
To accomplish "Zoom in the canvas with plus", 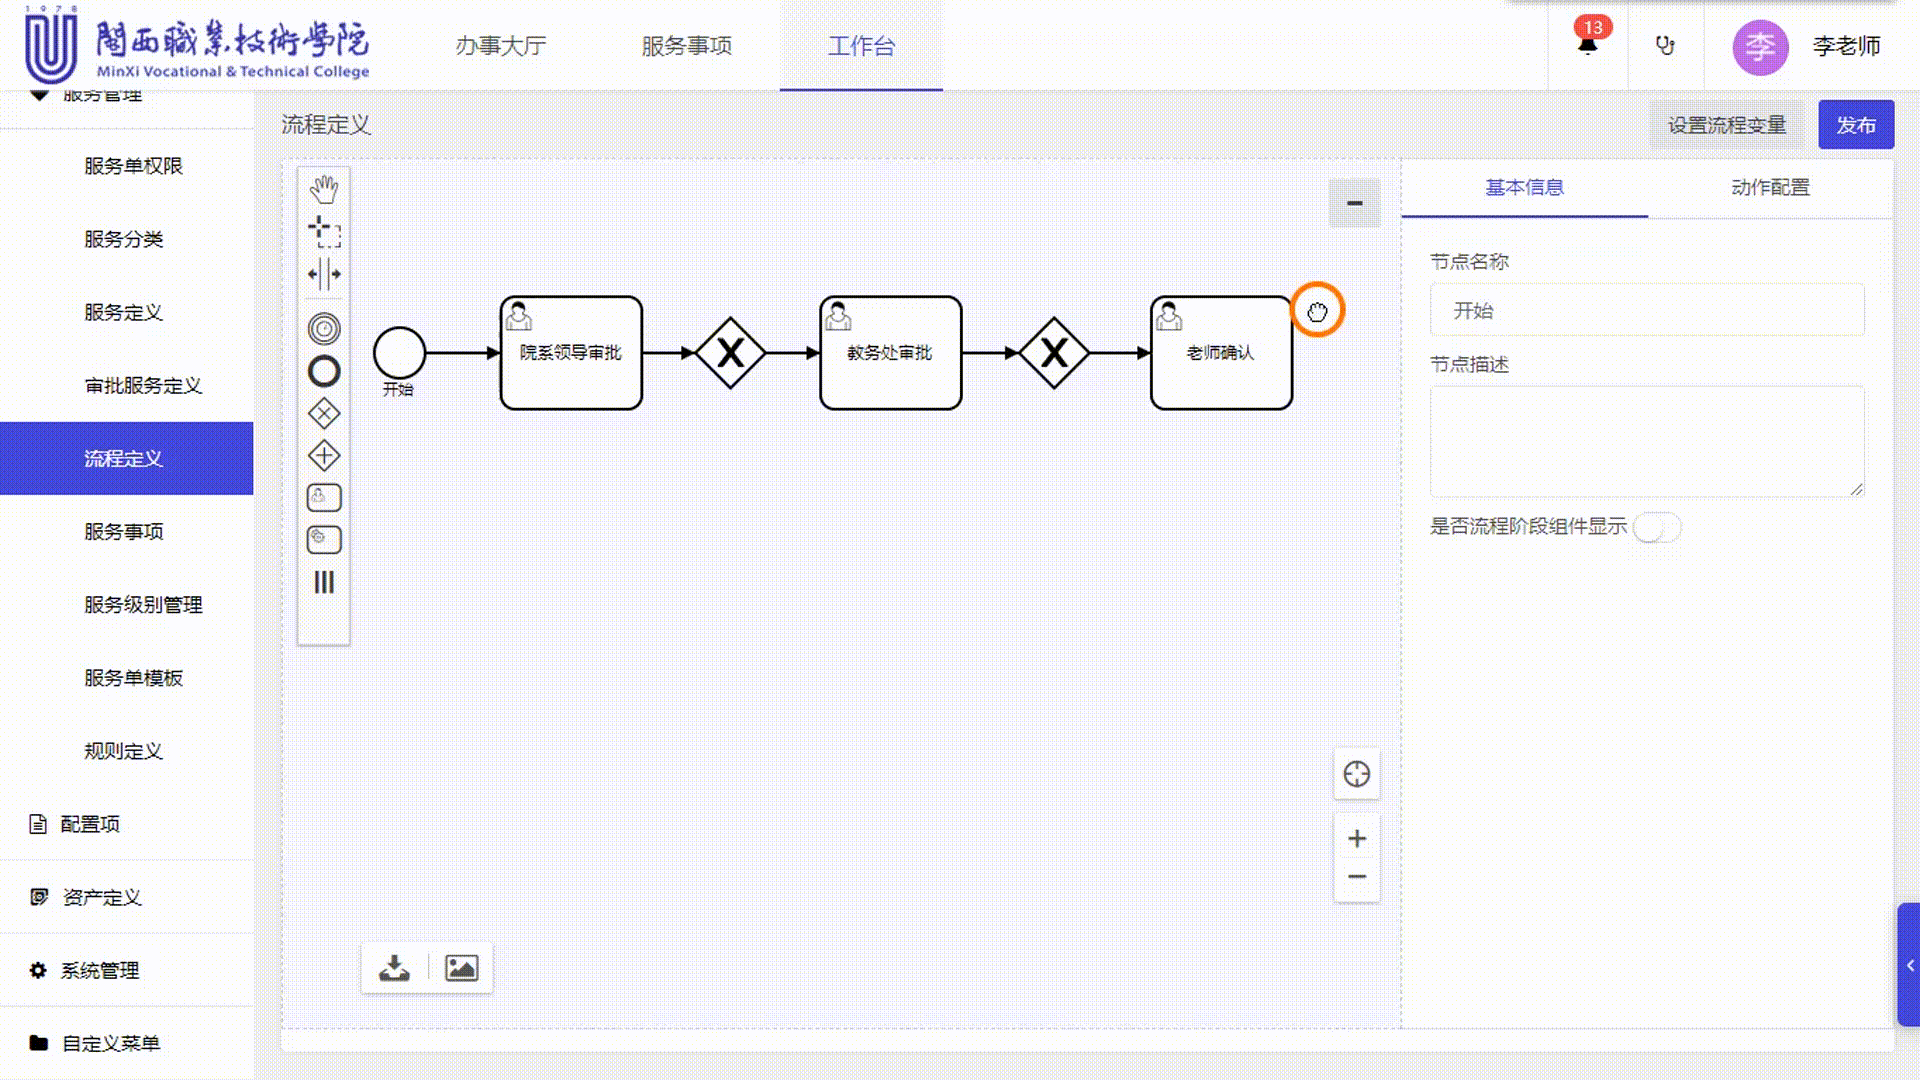I will [1356, 838].
